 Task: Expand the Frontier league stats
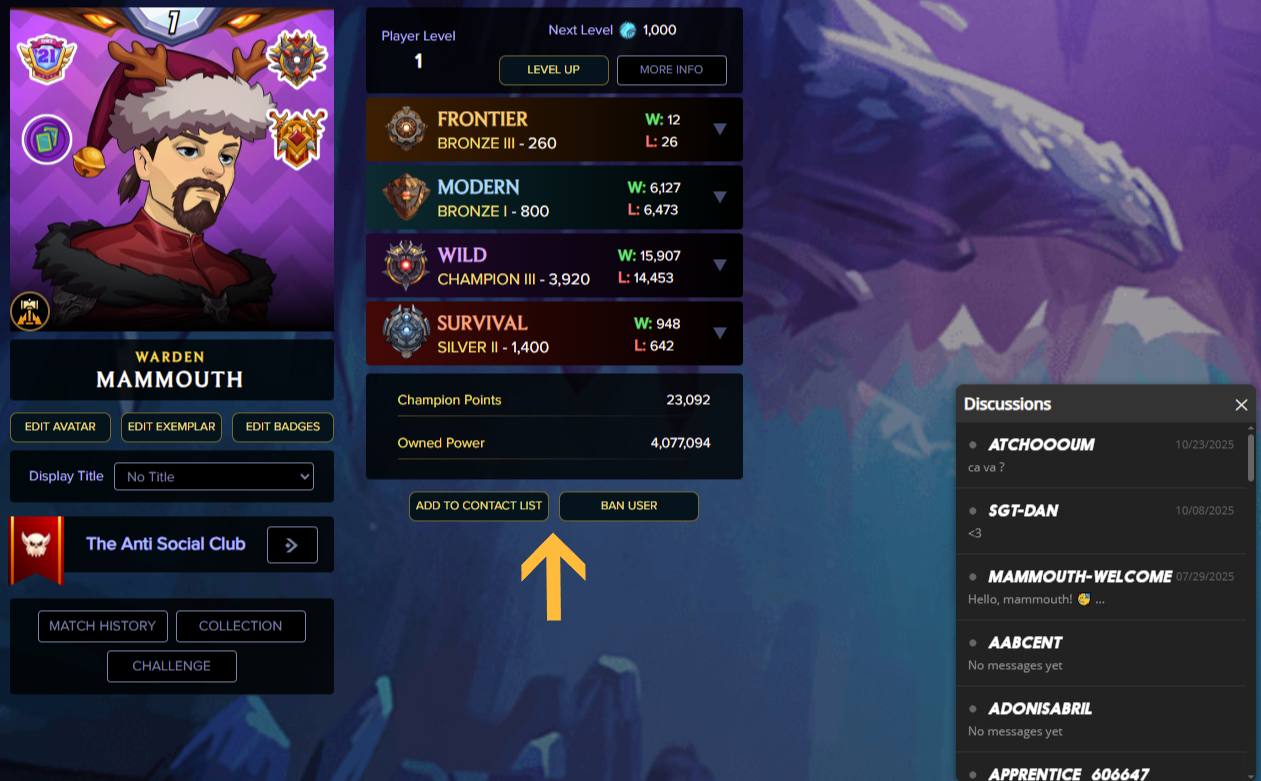719,129
